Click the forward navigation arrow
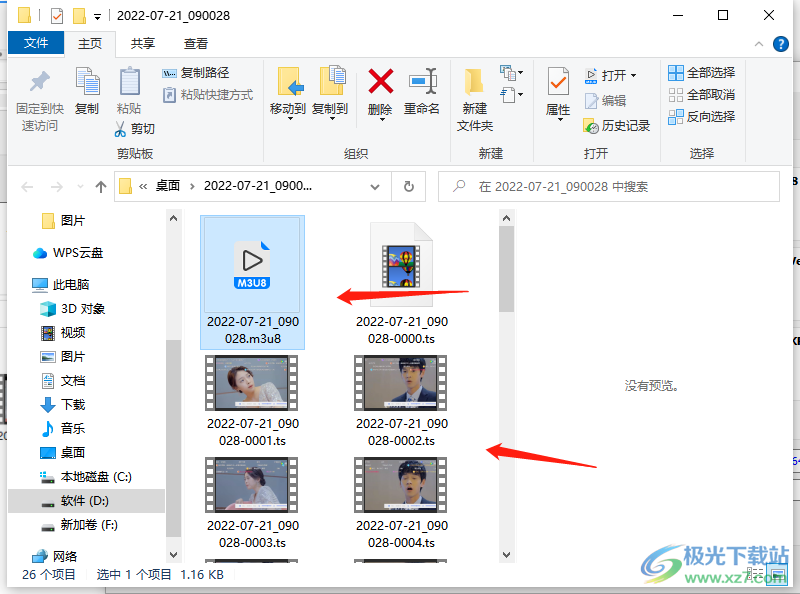800x594 pixels. (x=57, y=187)
